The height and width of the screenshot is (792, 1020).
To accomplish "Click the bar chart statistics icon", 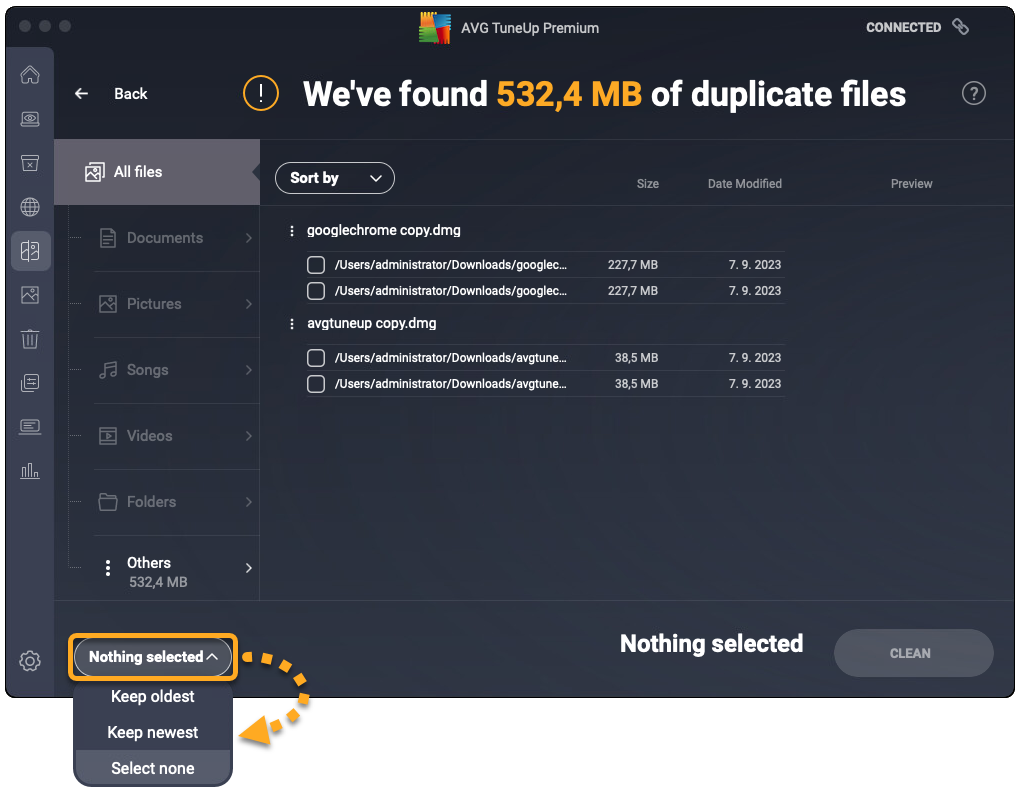I will [x=30, y=471].
